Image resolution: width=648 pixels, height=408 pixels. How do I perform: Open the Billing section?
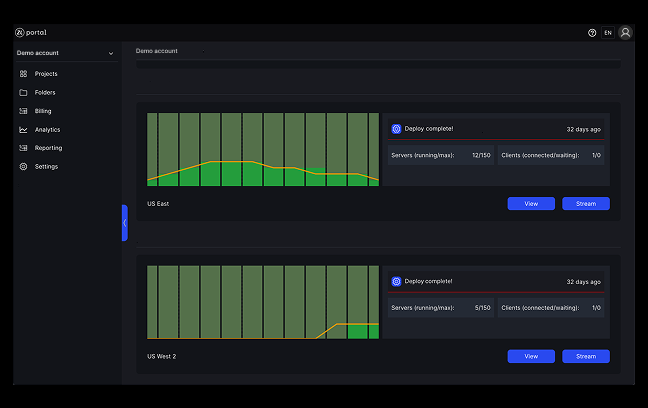coord(43,111)
